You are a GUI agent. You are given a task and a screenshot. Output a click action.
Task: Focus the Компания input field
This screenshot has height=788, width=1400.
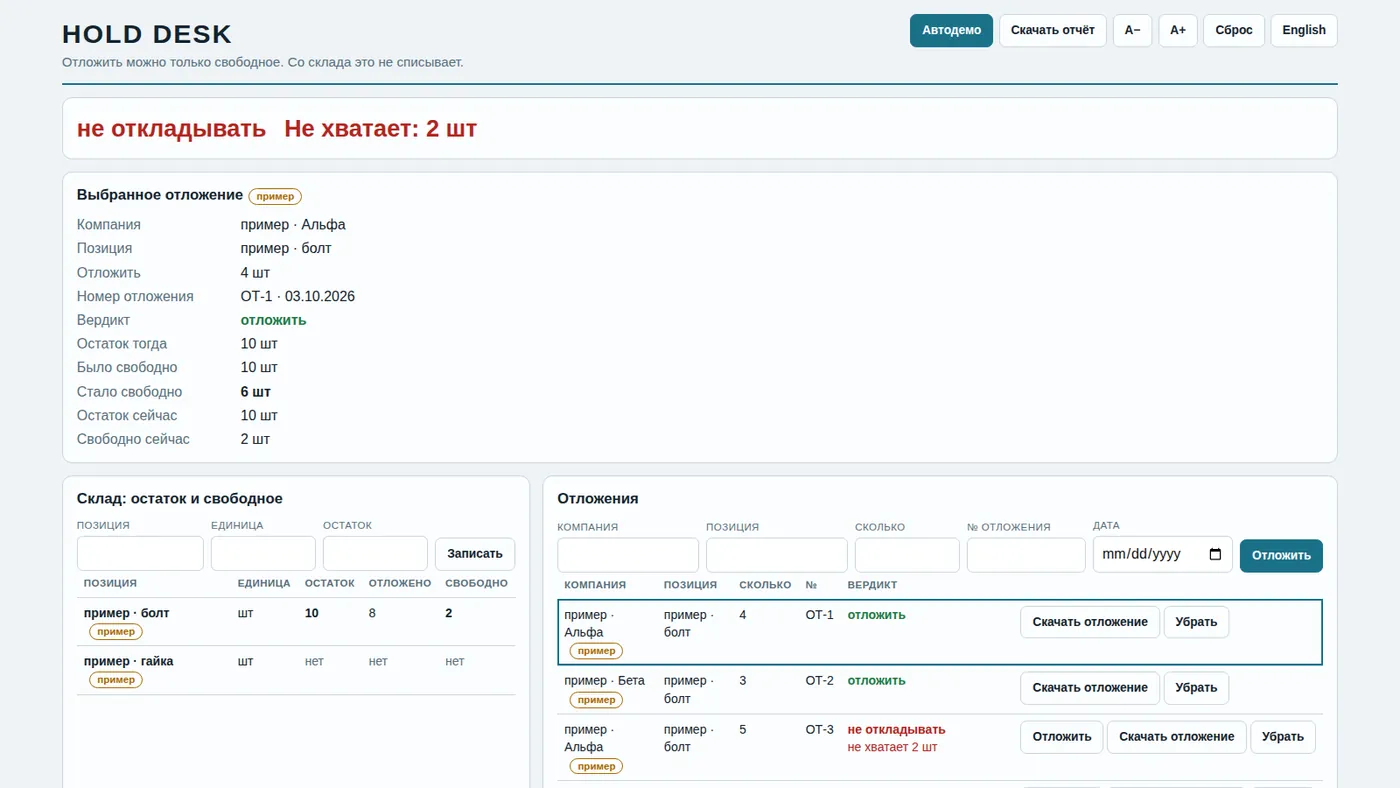pyautogui.click(x=628, y=555)
